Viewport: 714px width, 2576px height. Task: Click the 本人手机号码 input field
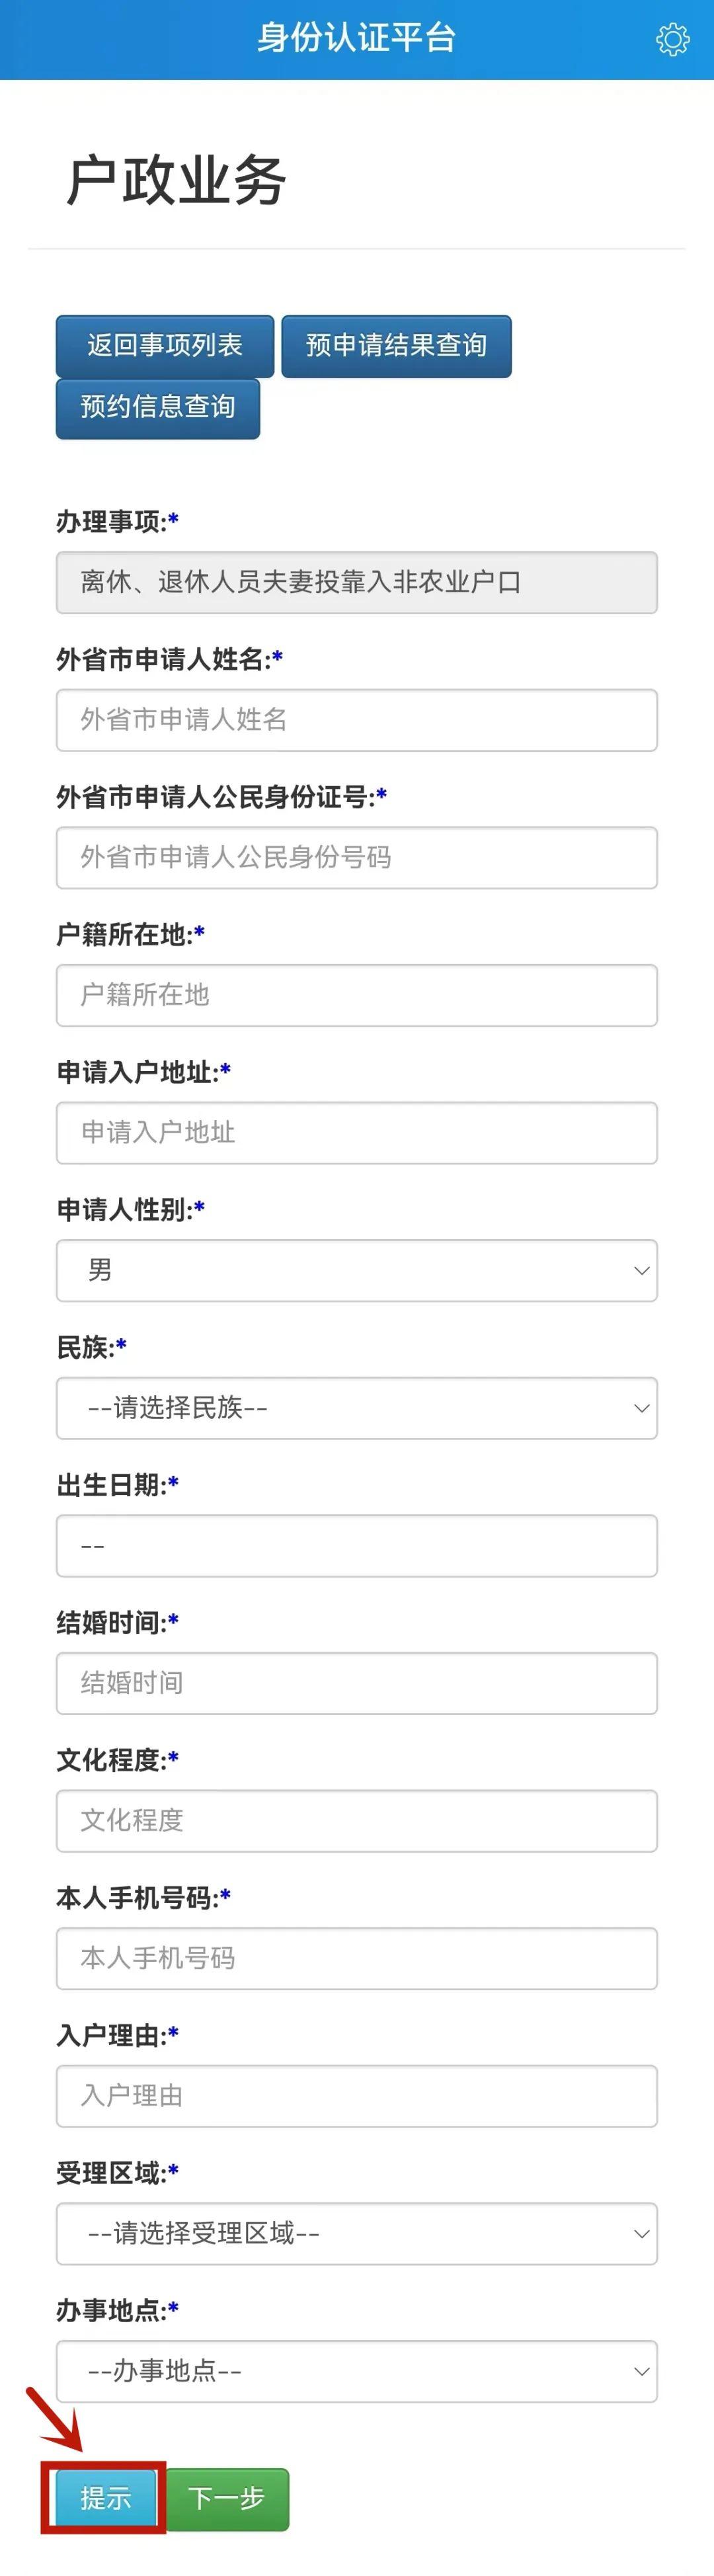357,1959
